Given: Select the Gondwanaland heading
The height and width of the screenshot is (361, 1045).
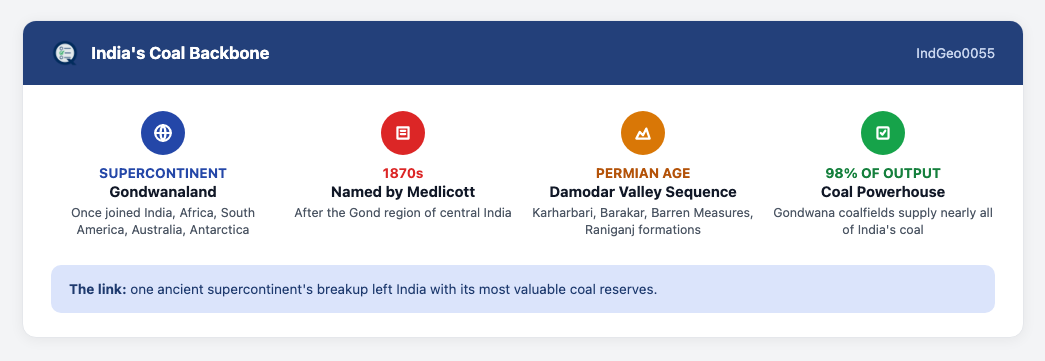Looking at the screenshot, I should pos(163,192).
